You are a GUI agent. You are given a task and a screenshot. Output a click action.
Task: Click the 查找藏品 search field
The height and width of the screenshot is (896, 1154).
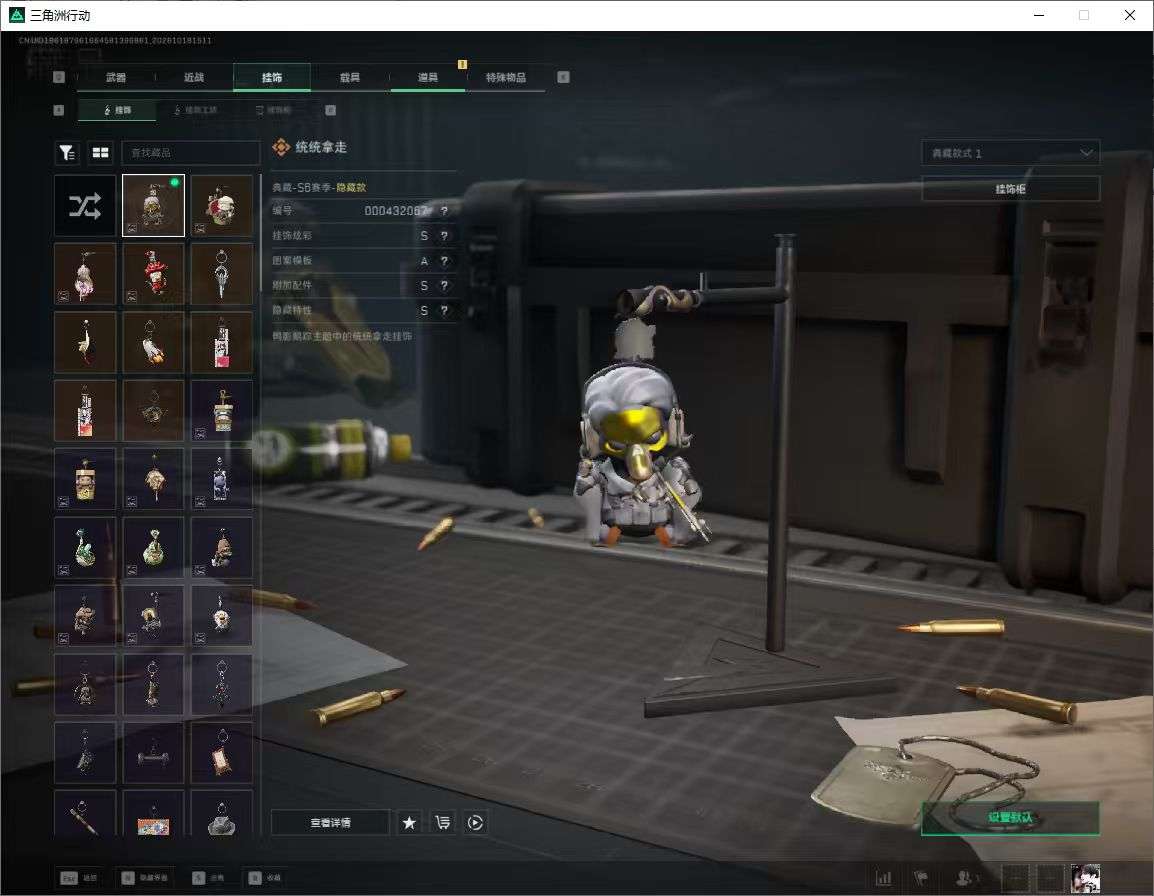pyautogui.click(x=191, y=152)
